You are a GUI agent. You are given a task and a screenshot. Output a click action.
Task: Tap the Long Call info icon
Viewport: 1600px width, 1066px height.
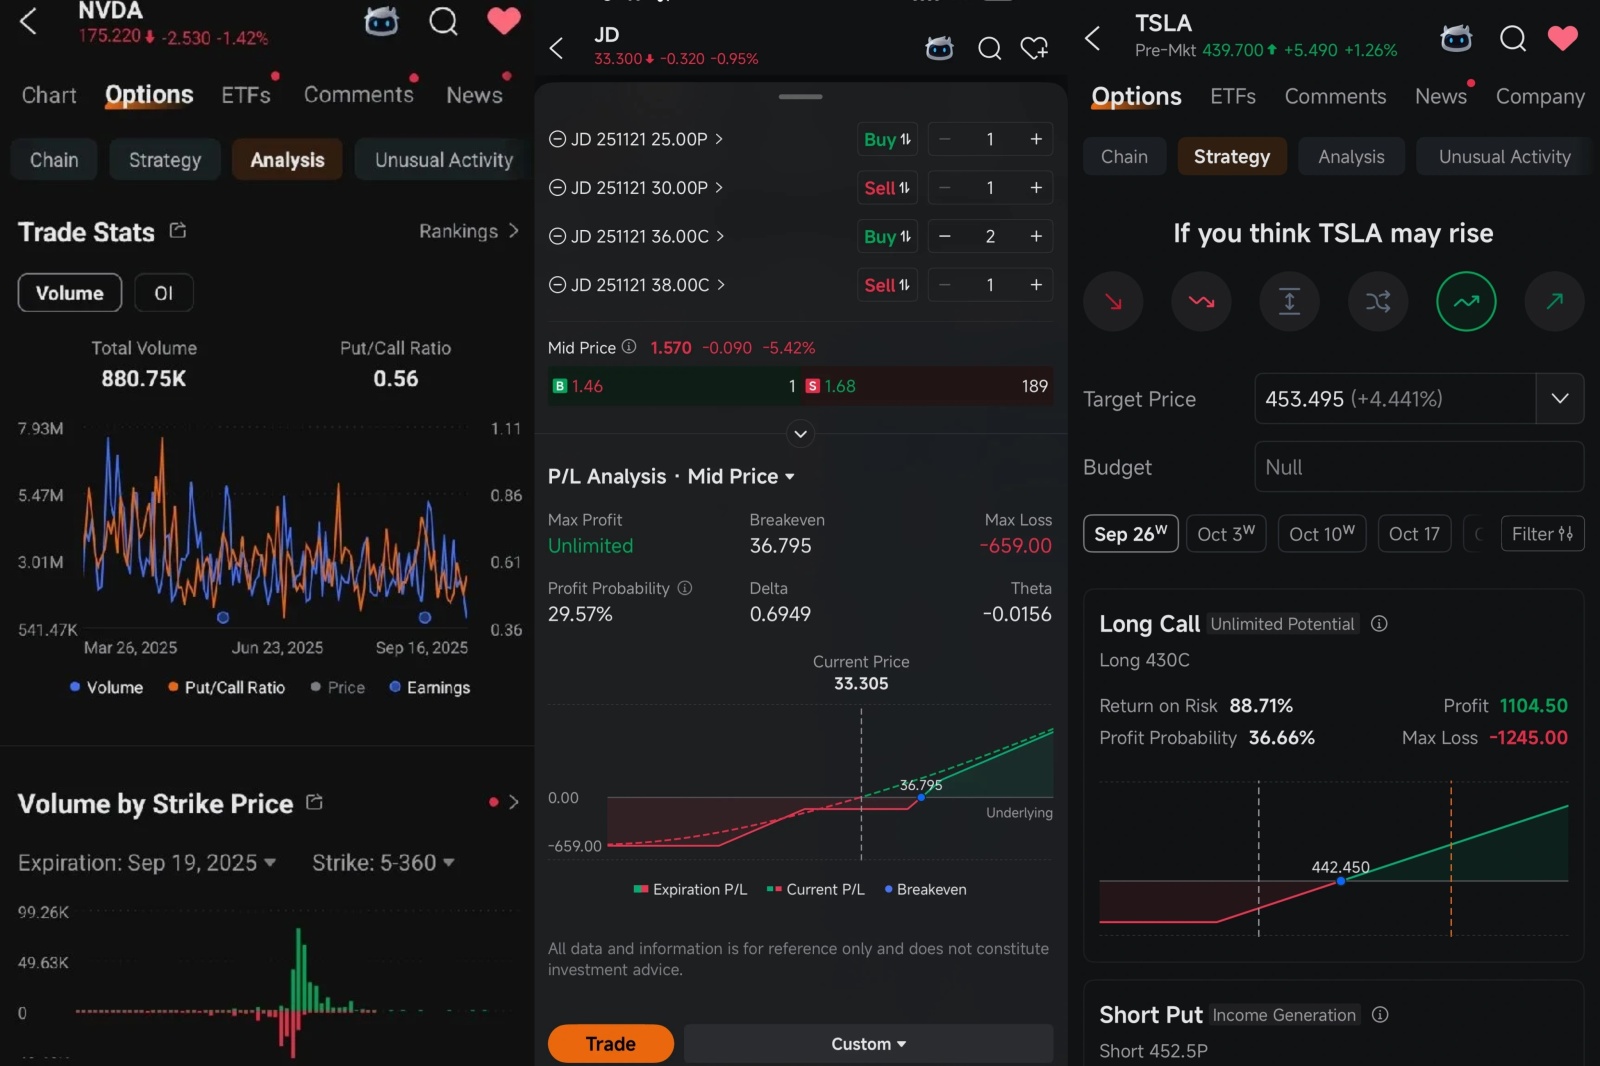pos(1380,623)
